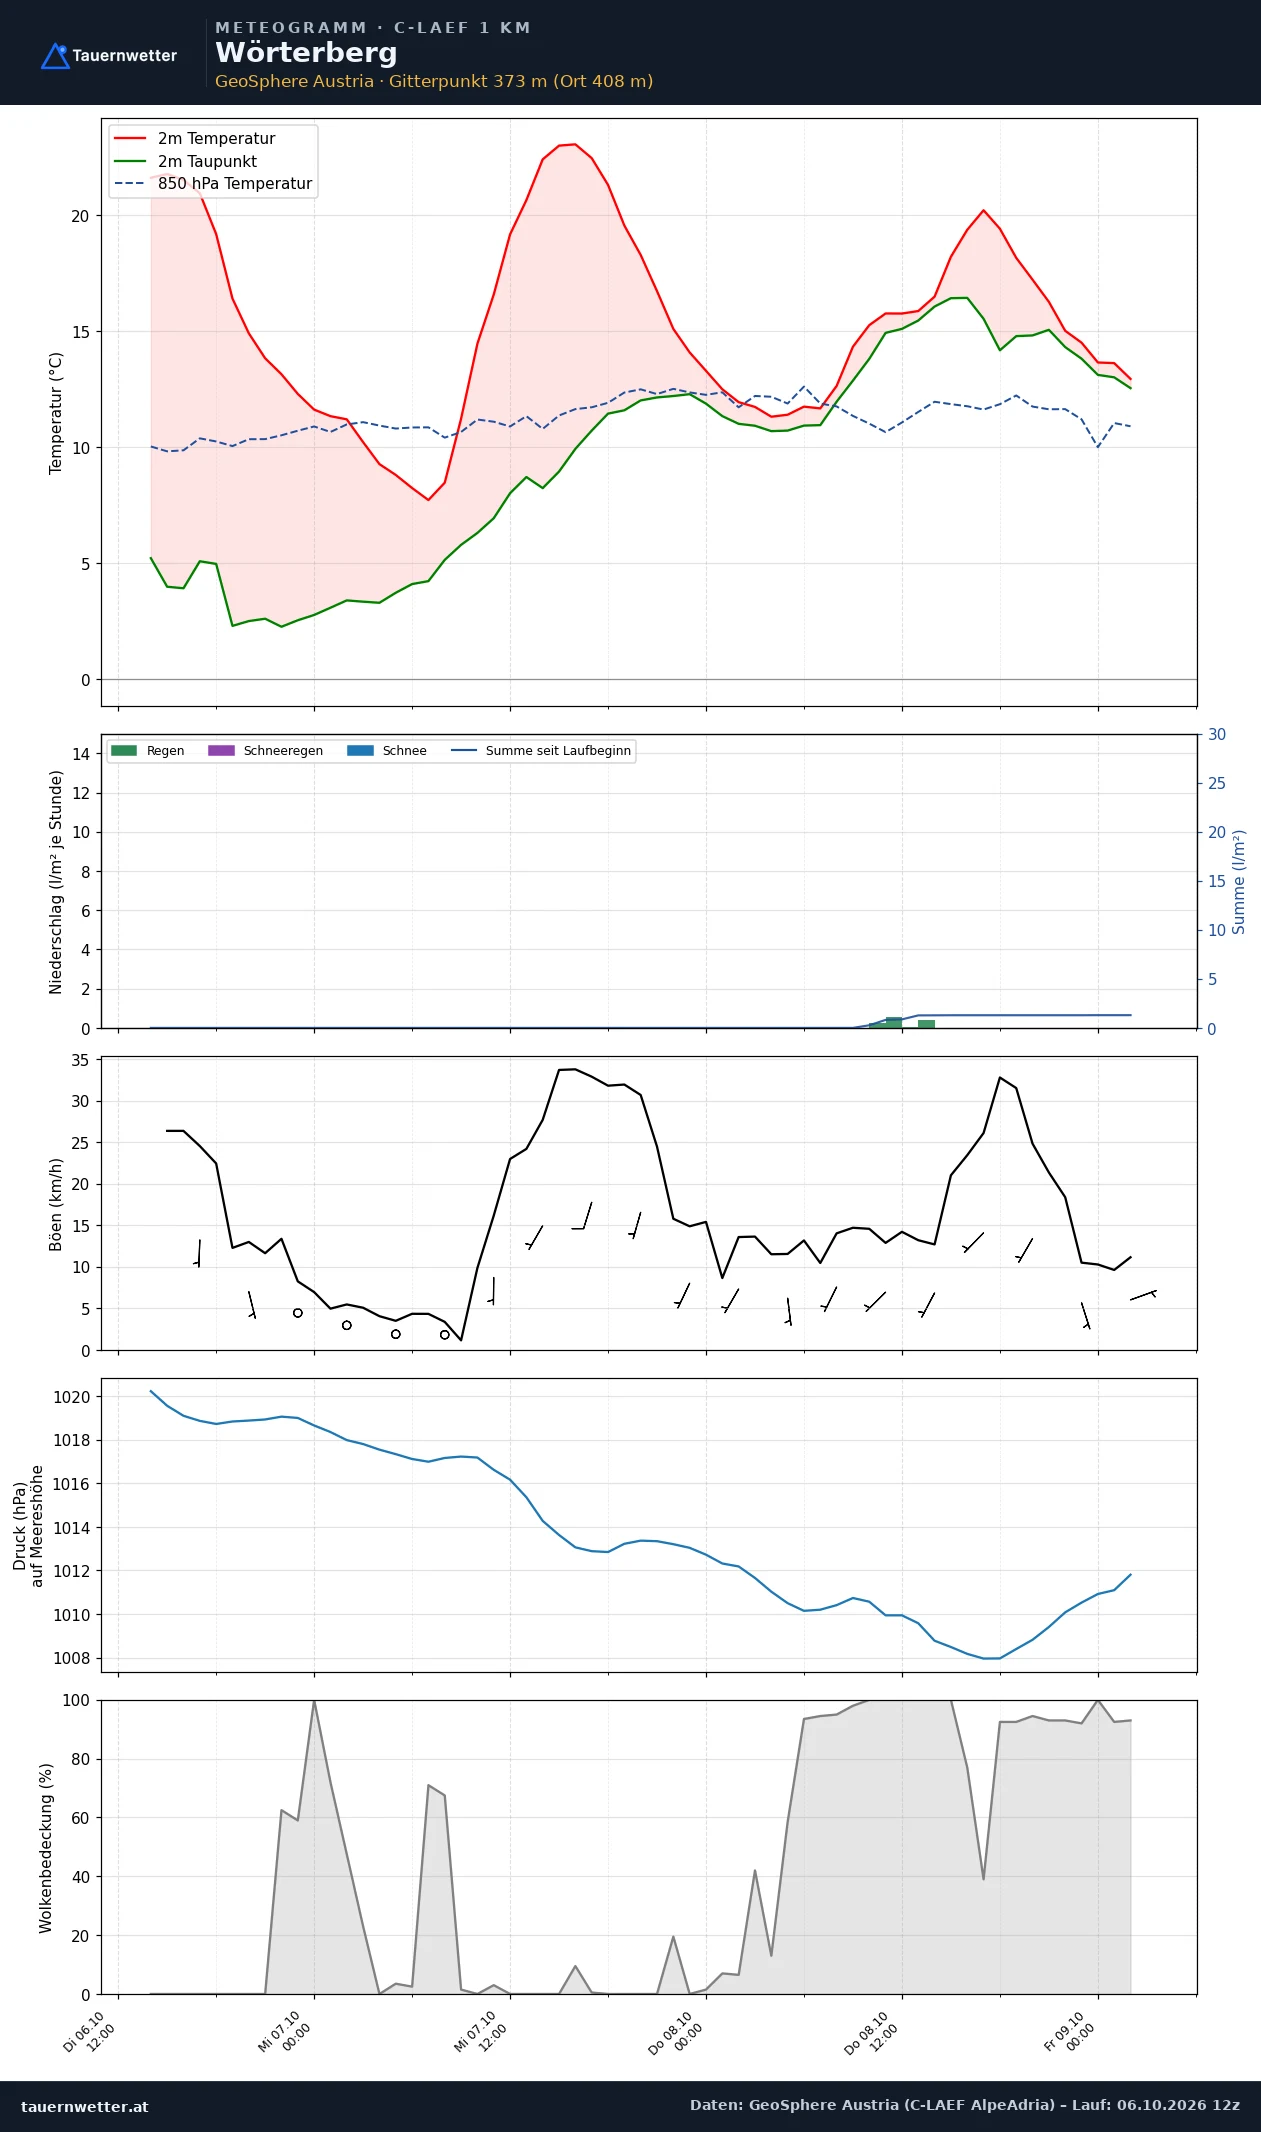This screenshot has height=2132, width=1261.
Task: Click the Mi 07.10 12:00 time axis label
Action: coord(481,2032)
